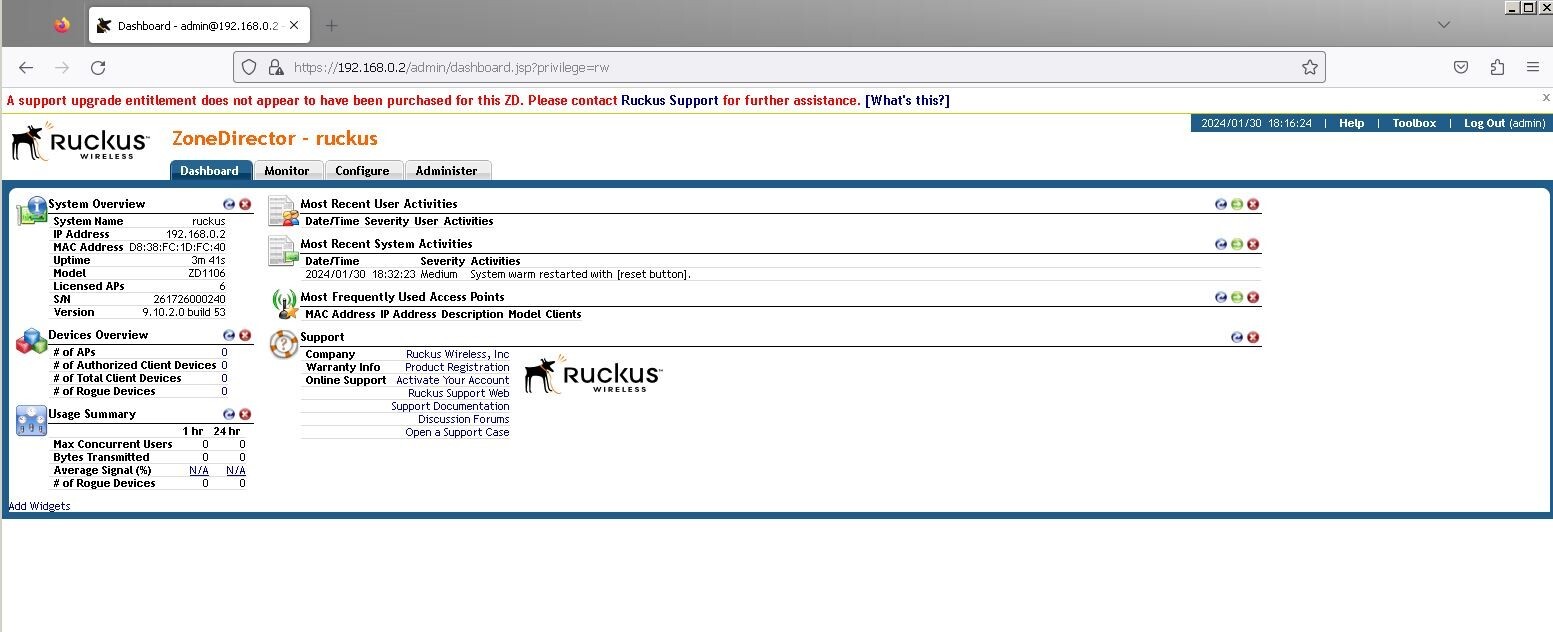
Task: Open the Dashboard tab
Action: click(x=209, y=171)
